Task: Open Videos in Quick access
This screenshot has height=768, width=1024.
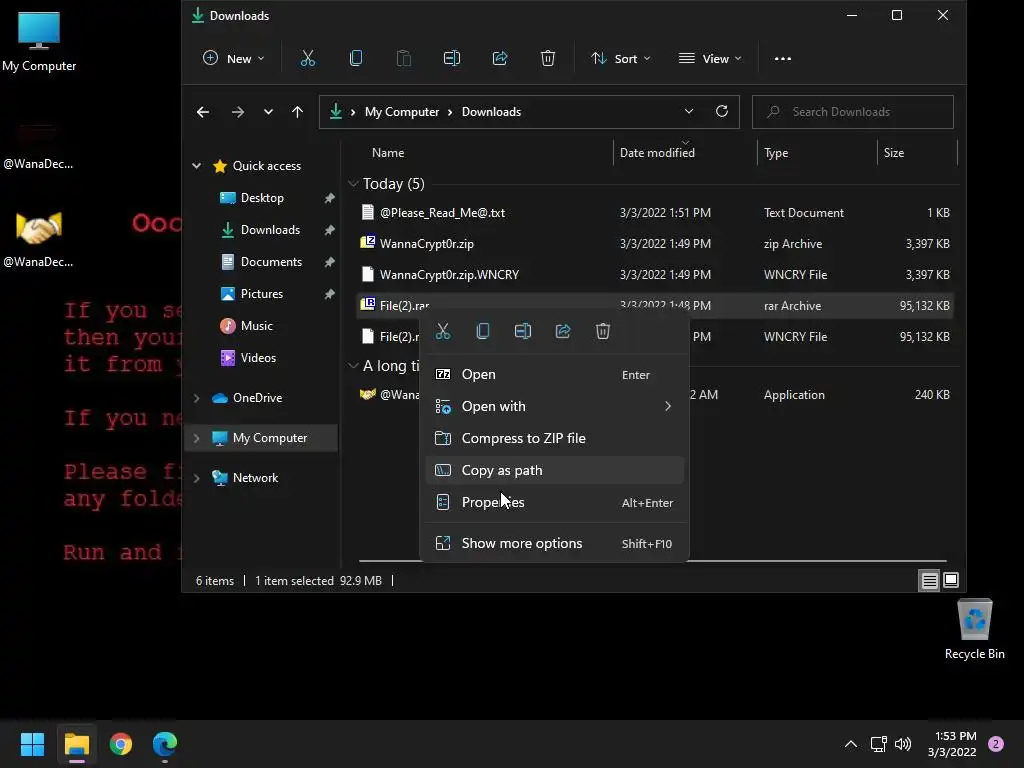Action: pos(258,358)
